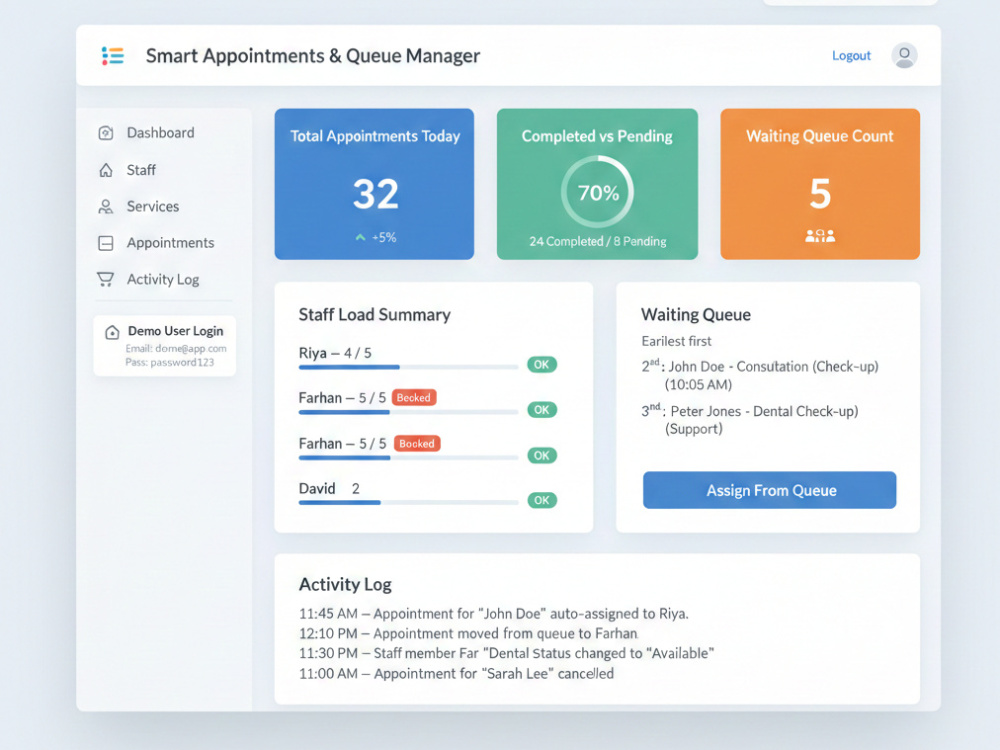Image resolution: width=1000 pixels, height=750 pixels.
Task: Go to Staff section
Action: click(141, 170)
